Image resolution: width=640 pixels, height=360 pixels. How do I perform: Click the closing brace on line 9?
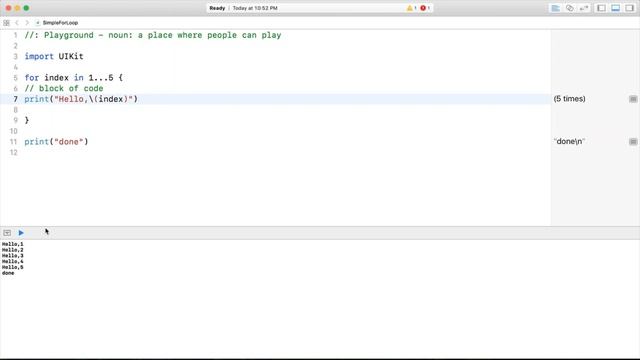(27, 120)
